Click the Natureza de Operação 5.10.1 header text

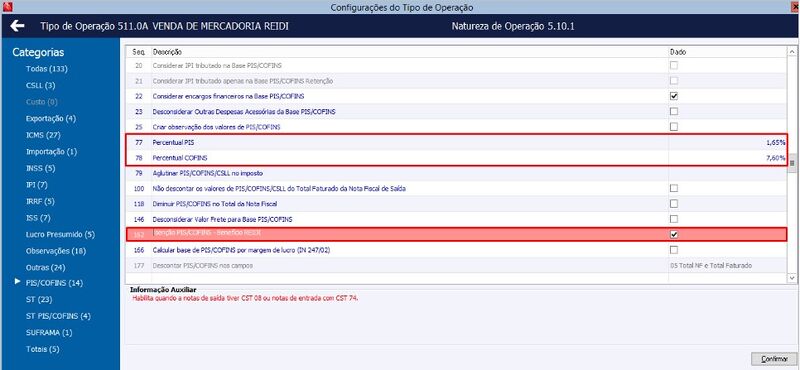513,26
